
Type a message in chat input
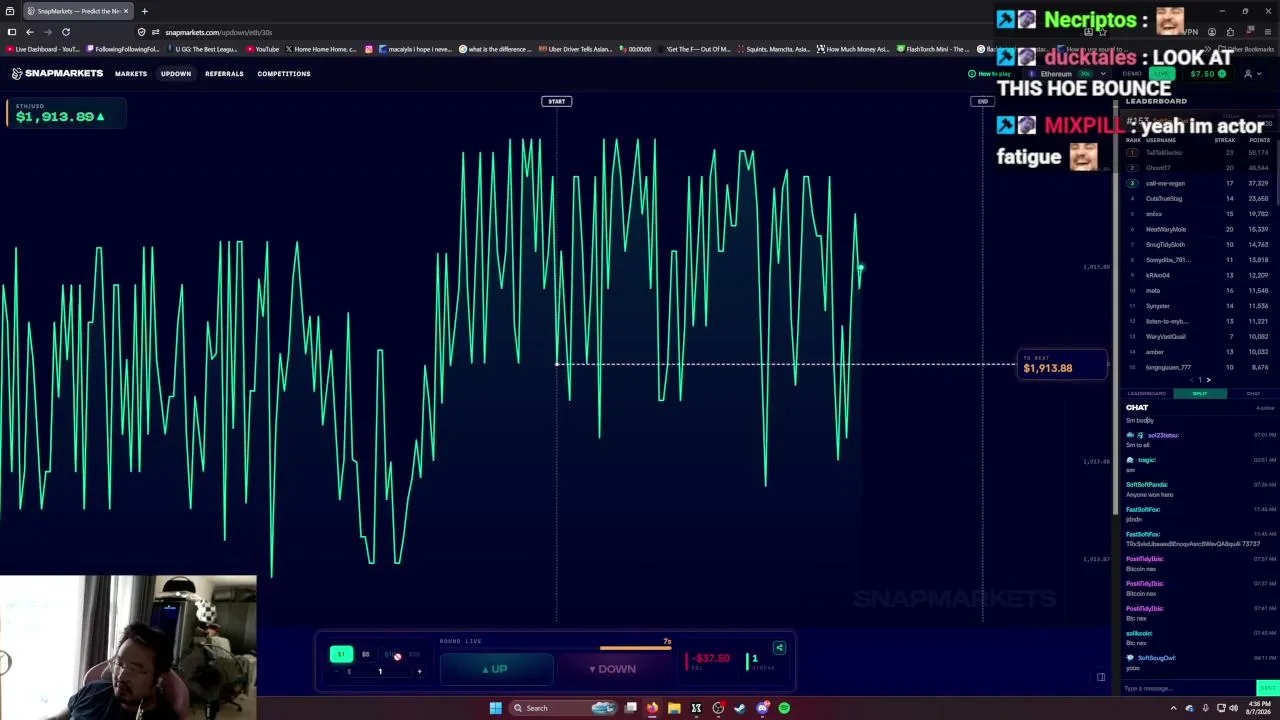1188,688
